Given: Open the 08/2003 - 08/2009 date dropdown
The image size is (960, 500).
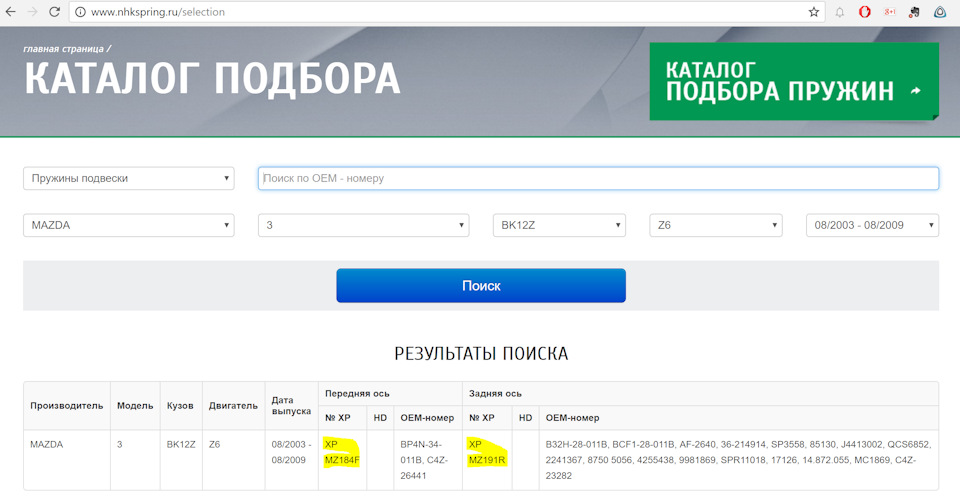Looking at the screenshot, I should click(872, 225).
